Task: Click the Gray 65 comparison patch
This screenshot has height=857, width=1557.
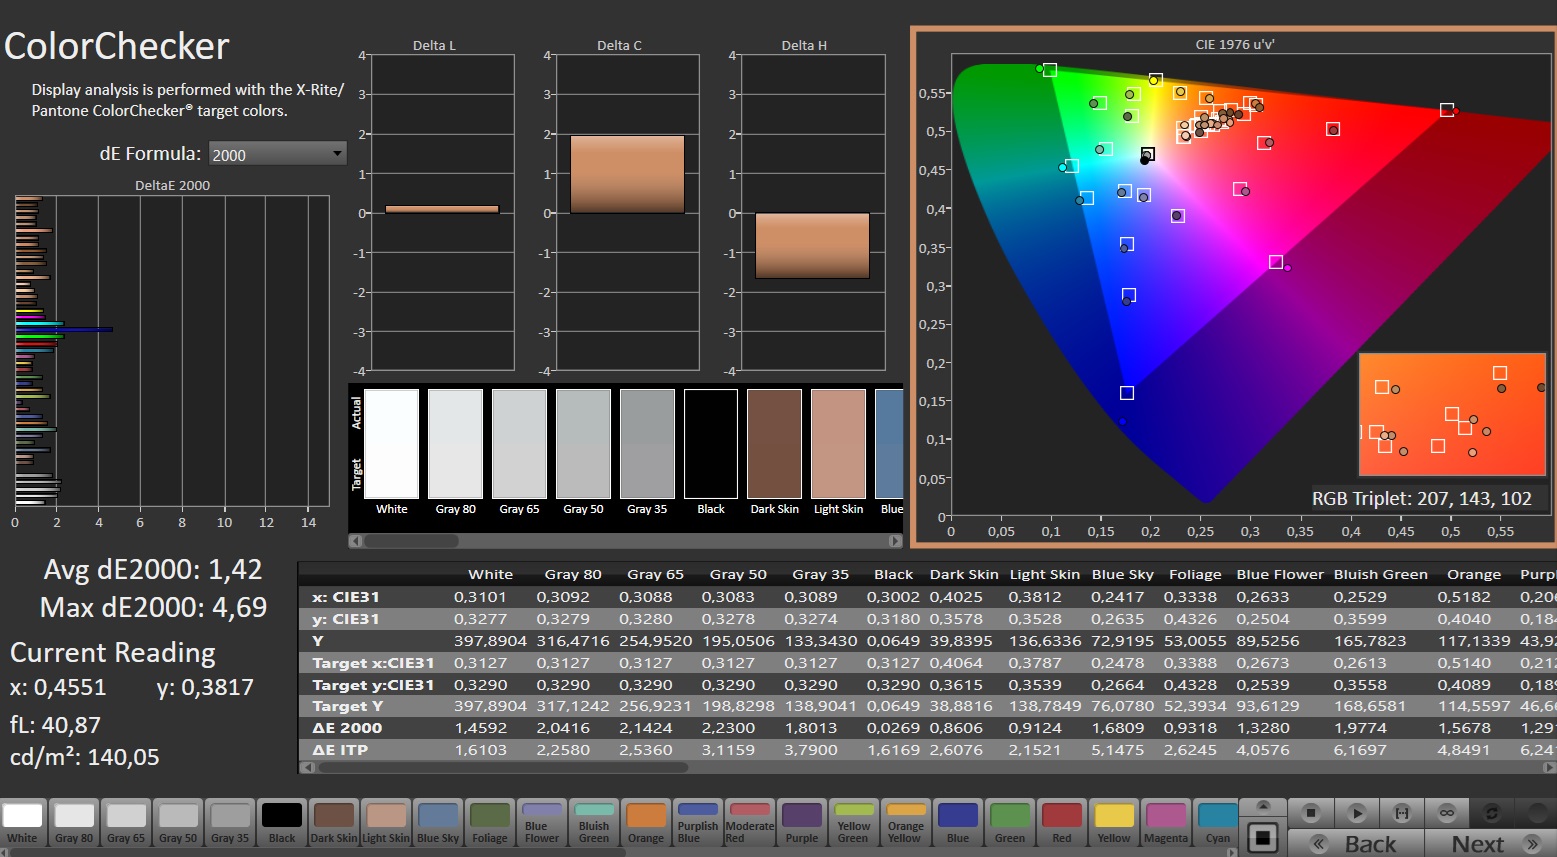Action: (520, 444)
